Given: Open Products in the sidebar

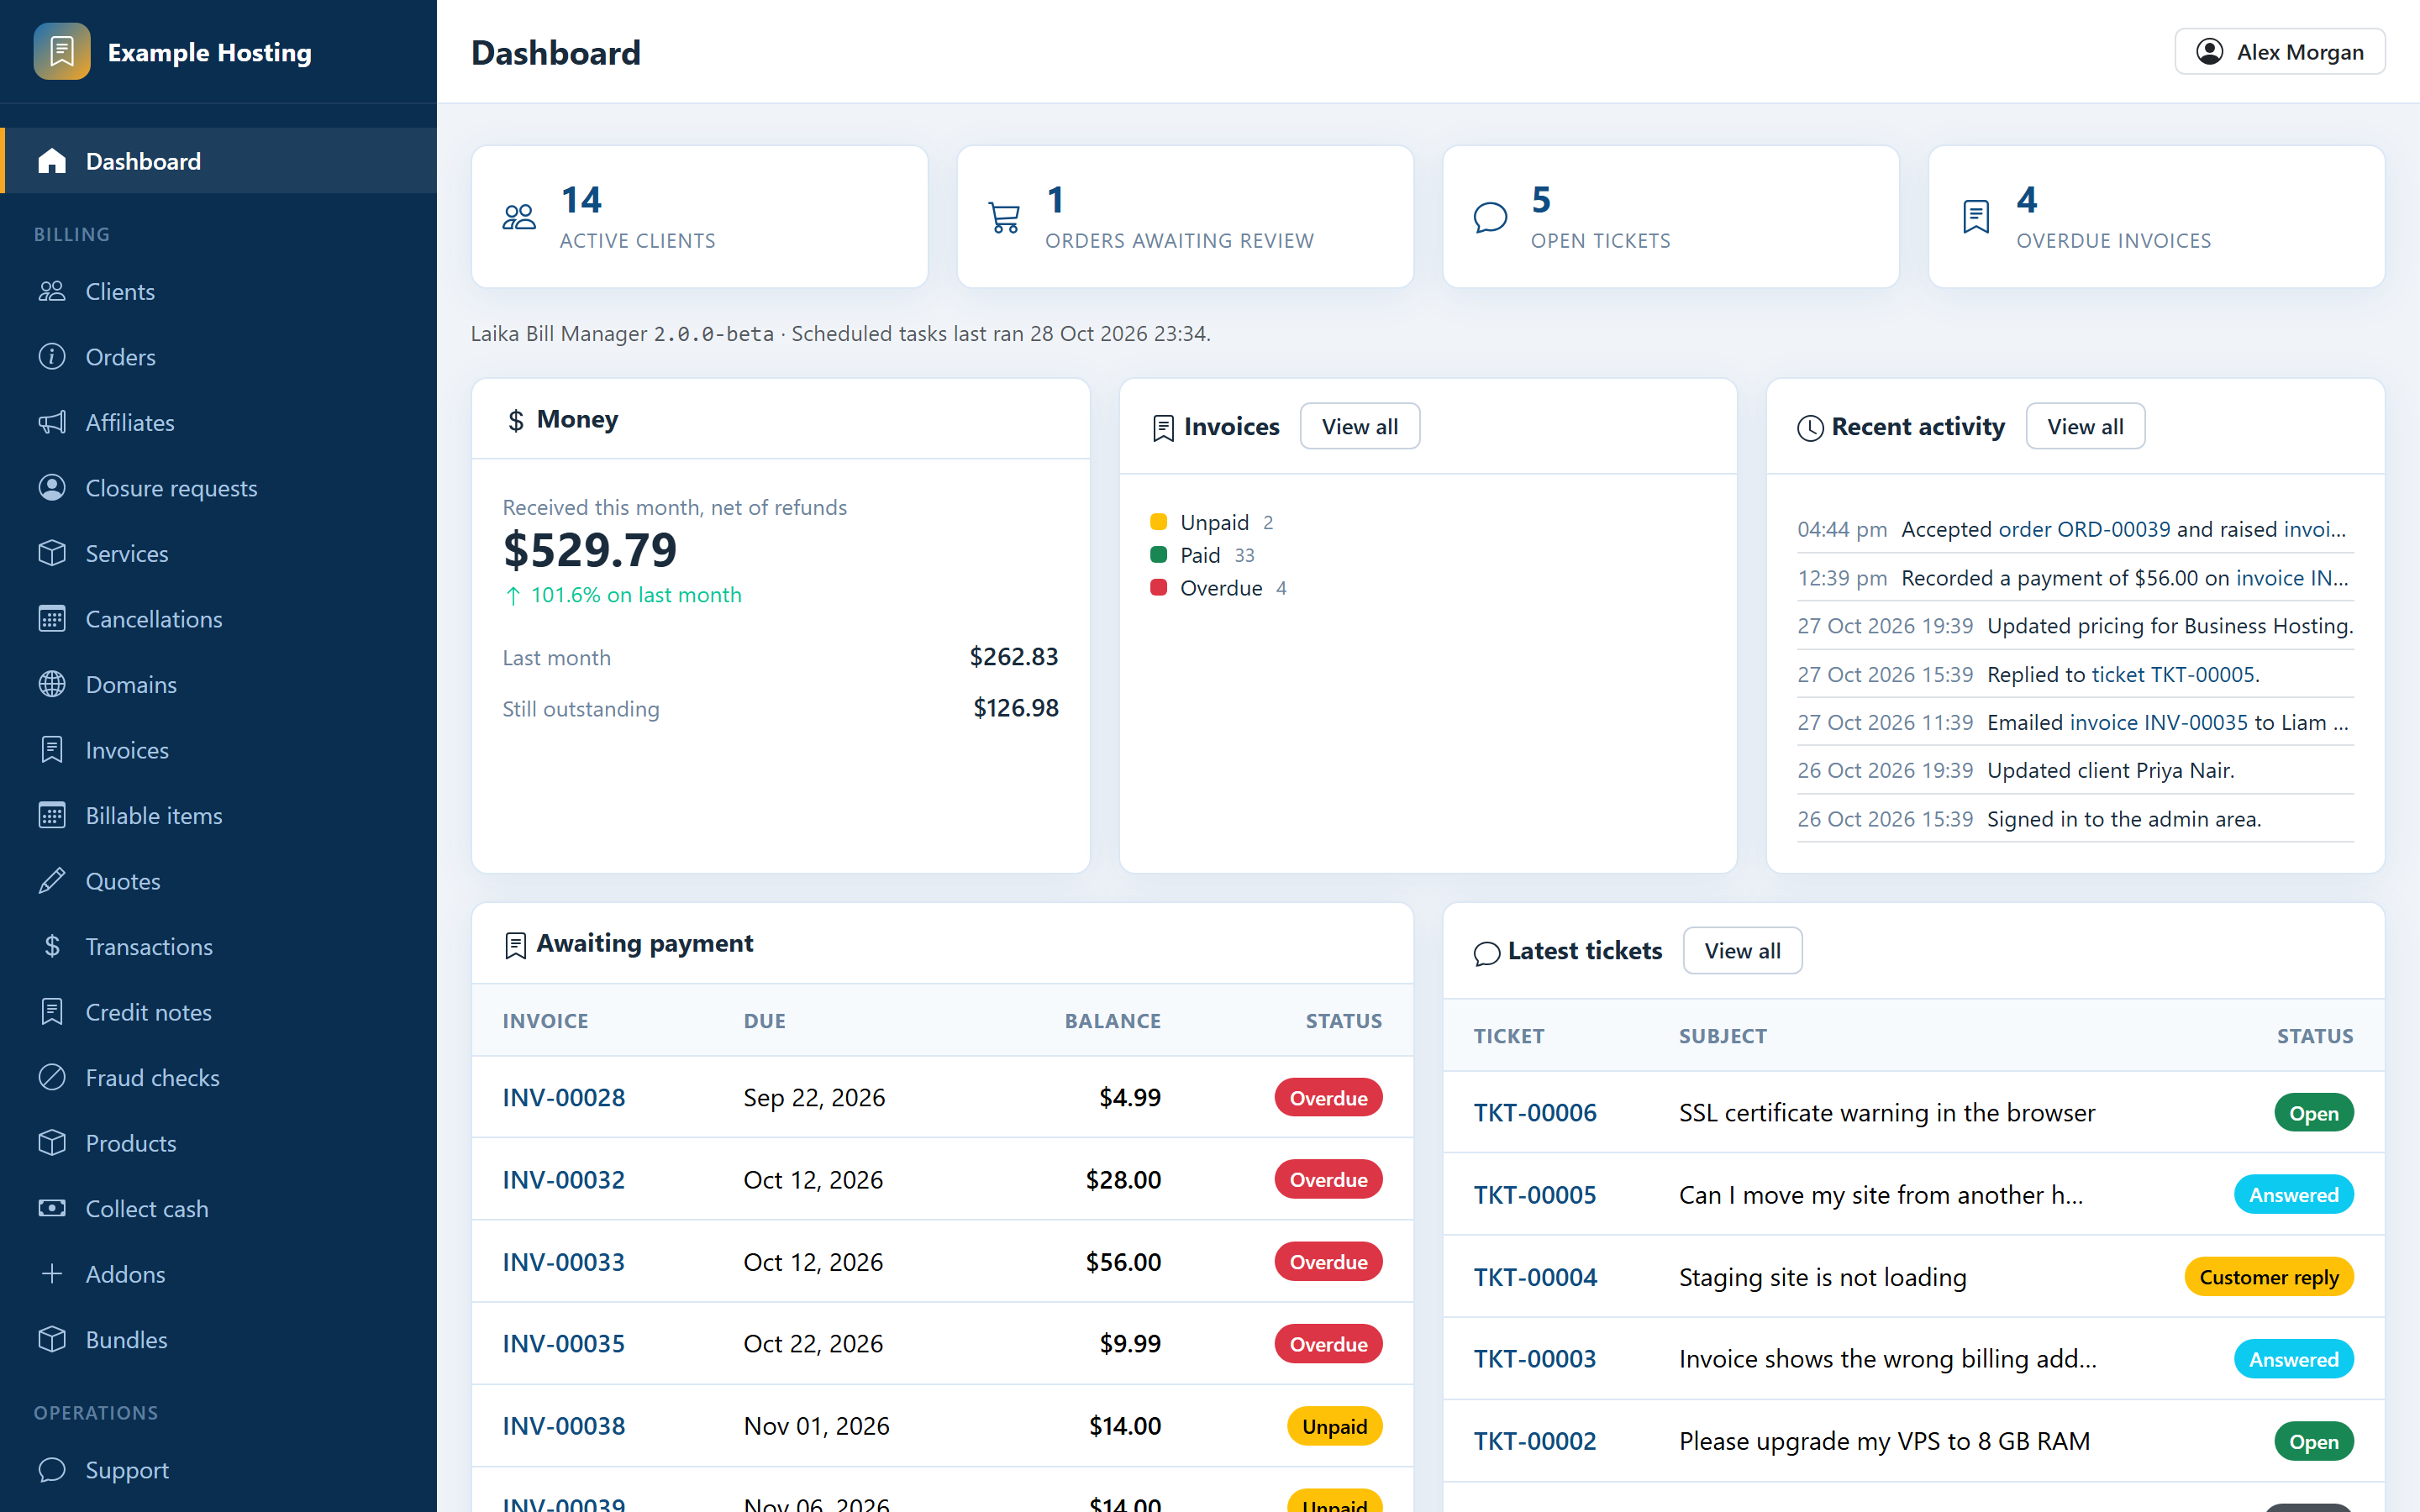Looking at the screenshot, I should point(218,1143).
